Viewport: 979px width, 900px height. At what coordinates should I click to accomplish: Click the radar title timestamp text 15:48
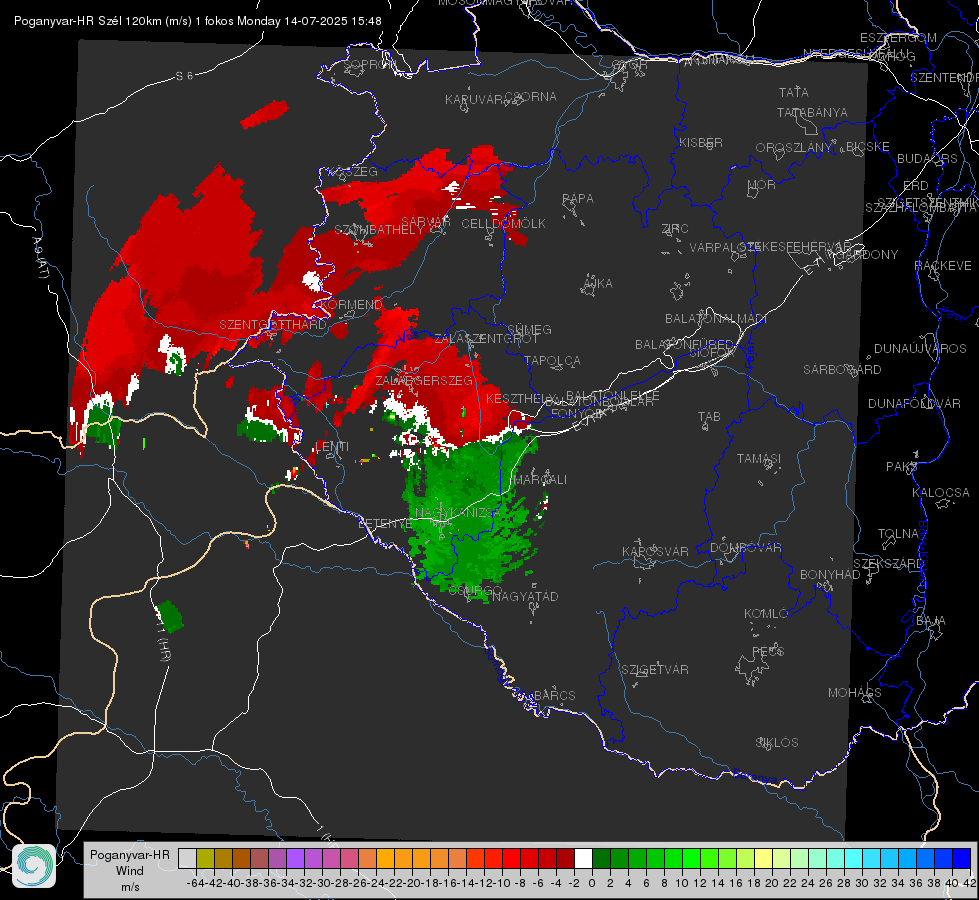(x=367, y=21)
